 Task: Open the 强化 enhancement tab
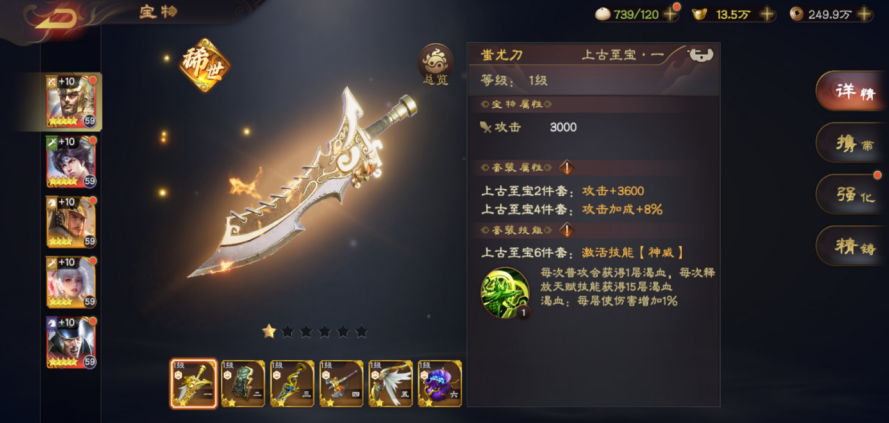pos(852,194)
